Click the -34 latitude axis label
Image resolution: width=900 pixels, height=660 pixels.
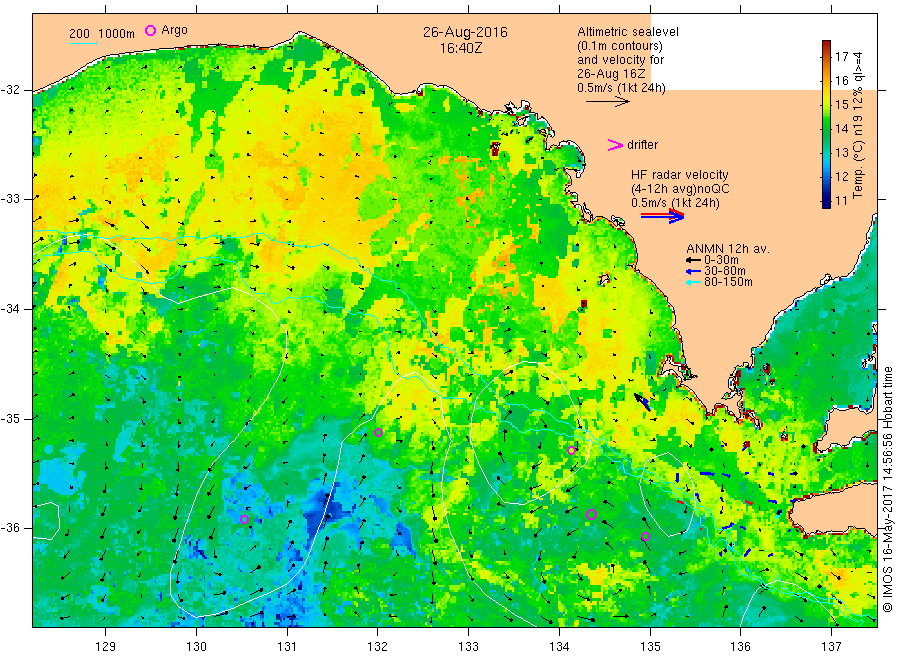point(10,309)
